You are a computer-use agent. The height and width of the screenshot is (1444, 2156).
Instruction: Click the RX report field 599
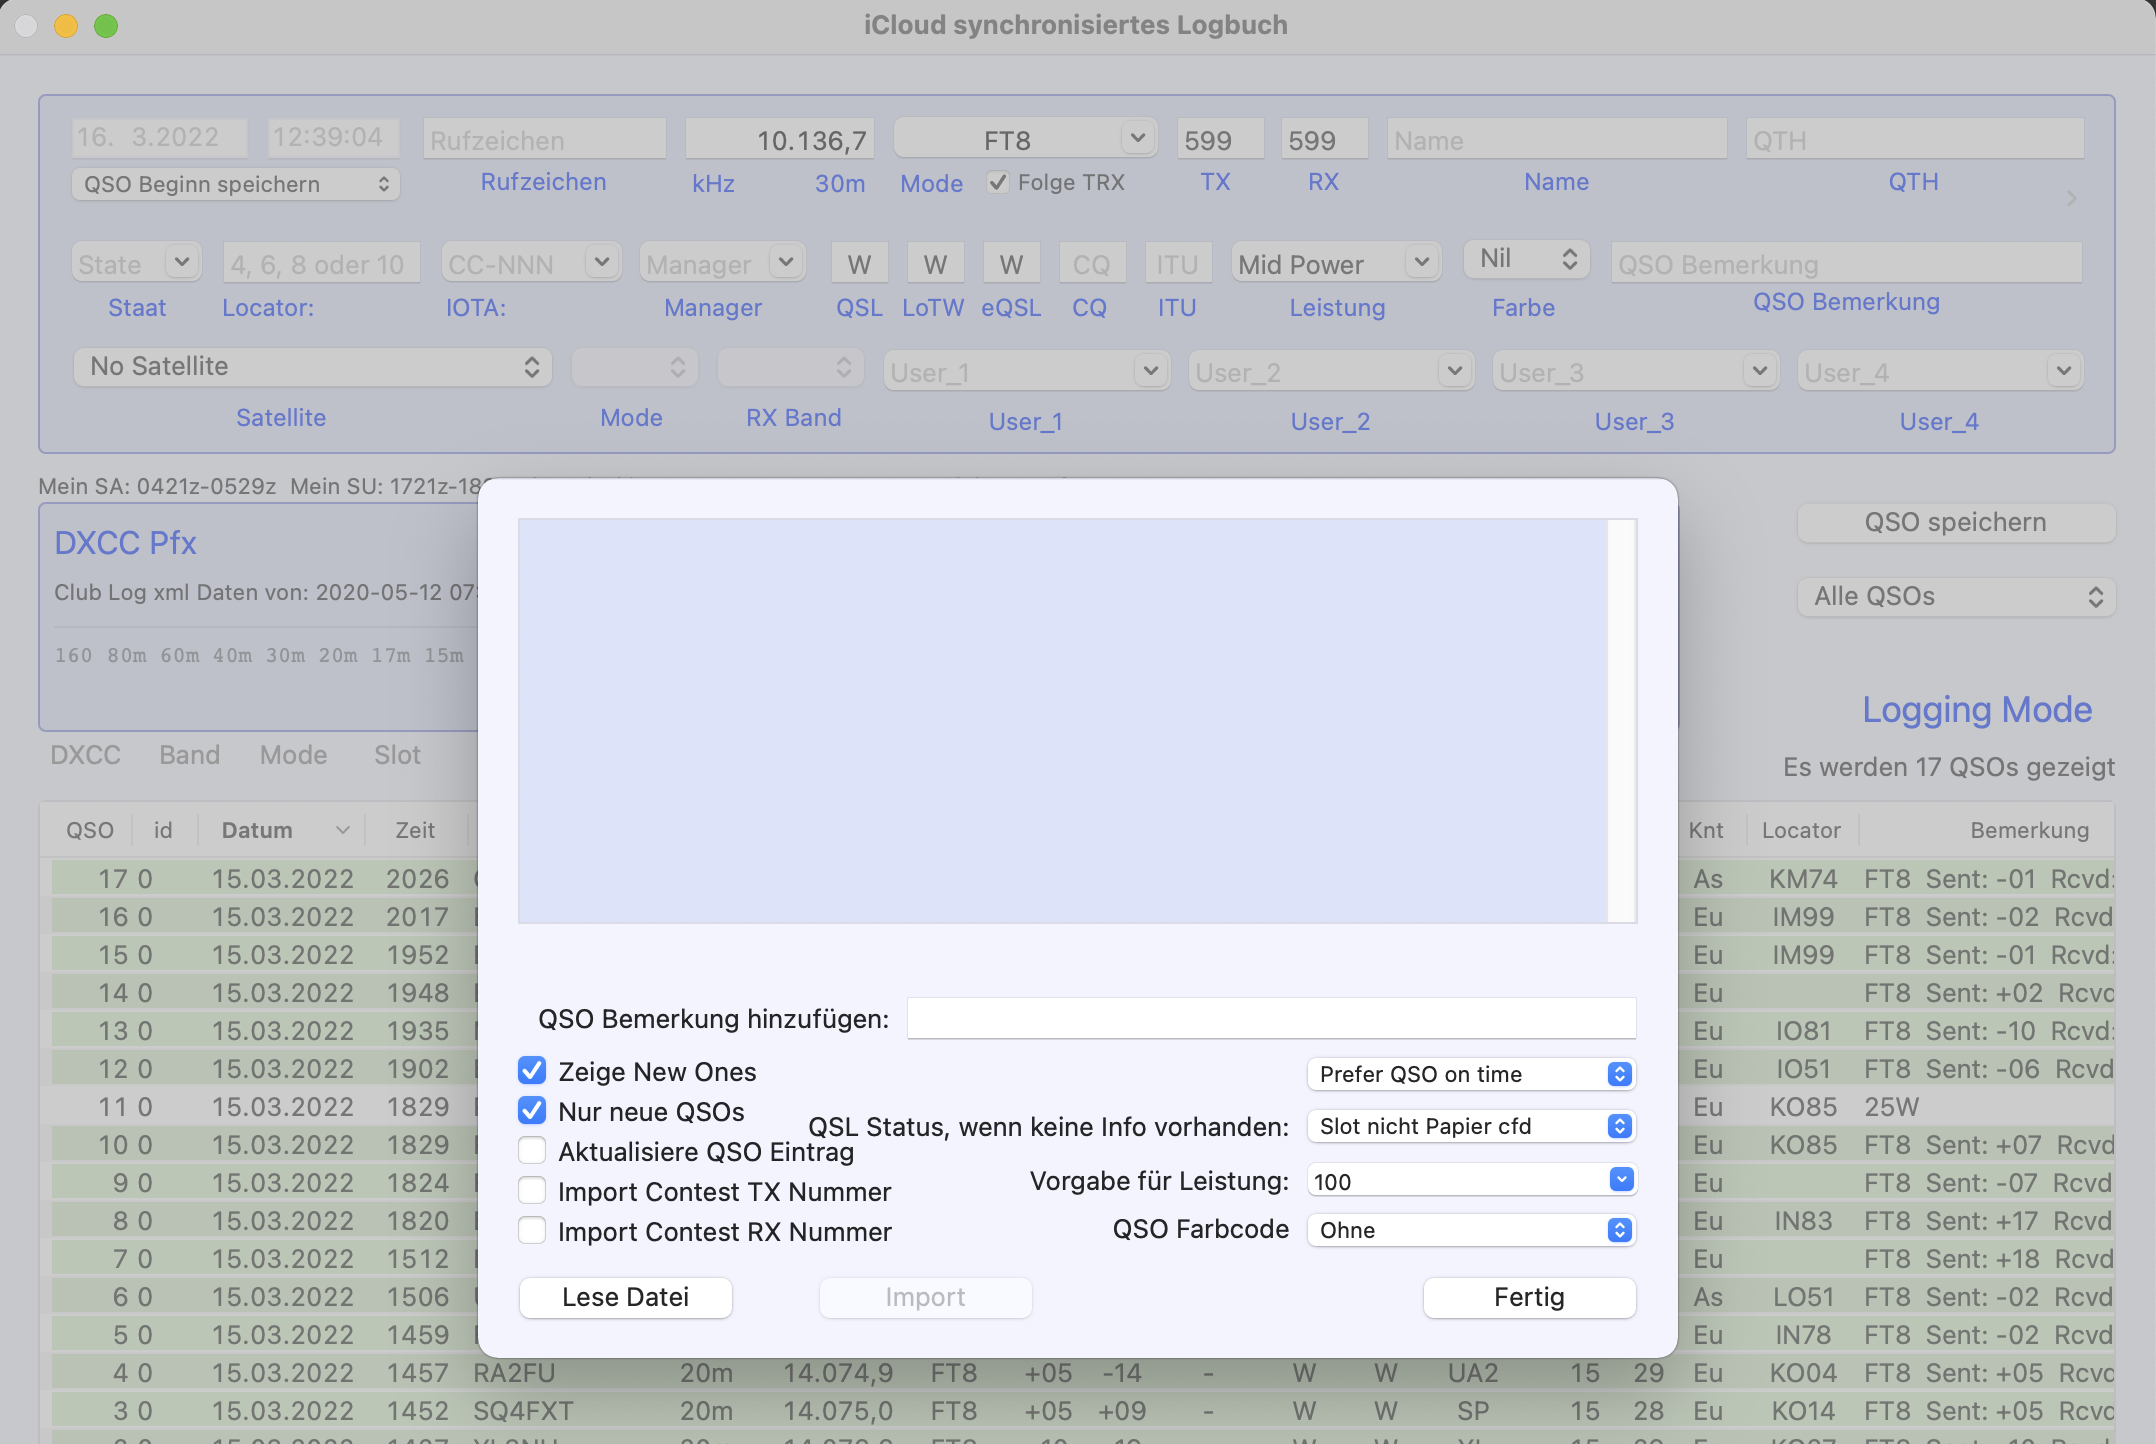(x=1325, y=139)
